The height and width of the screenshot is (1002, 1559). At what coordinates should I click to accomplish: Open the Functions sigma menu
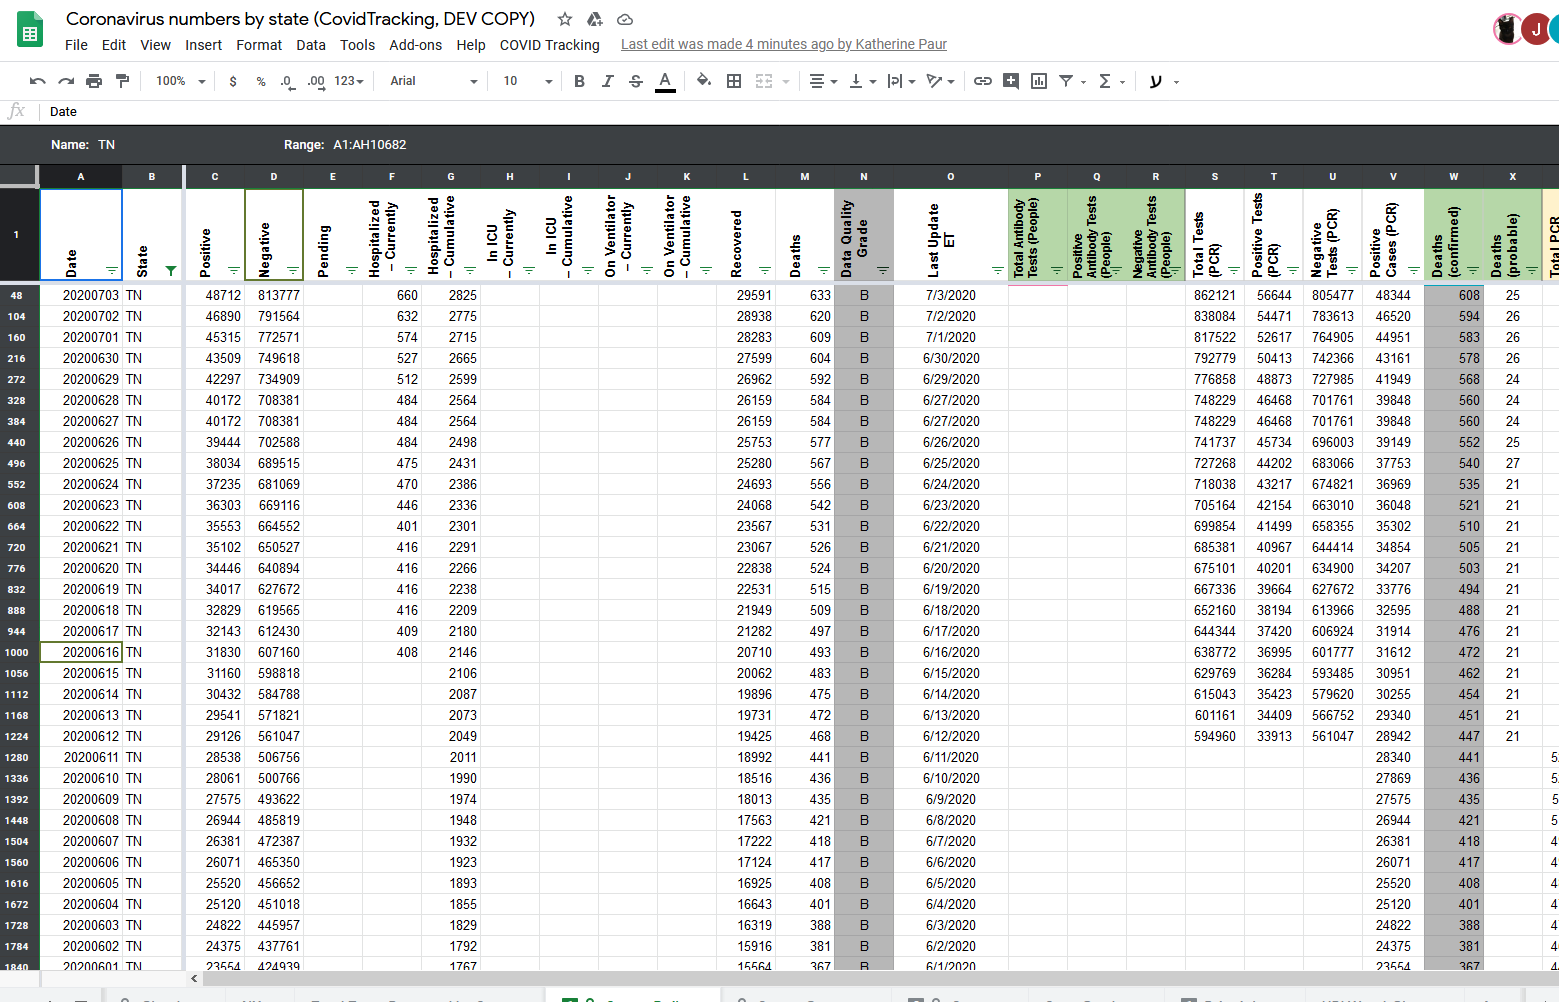tap(1111, 81)
